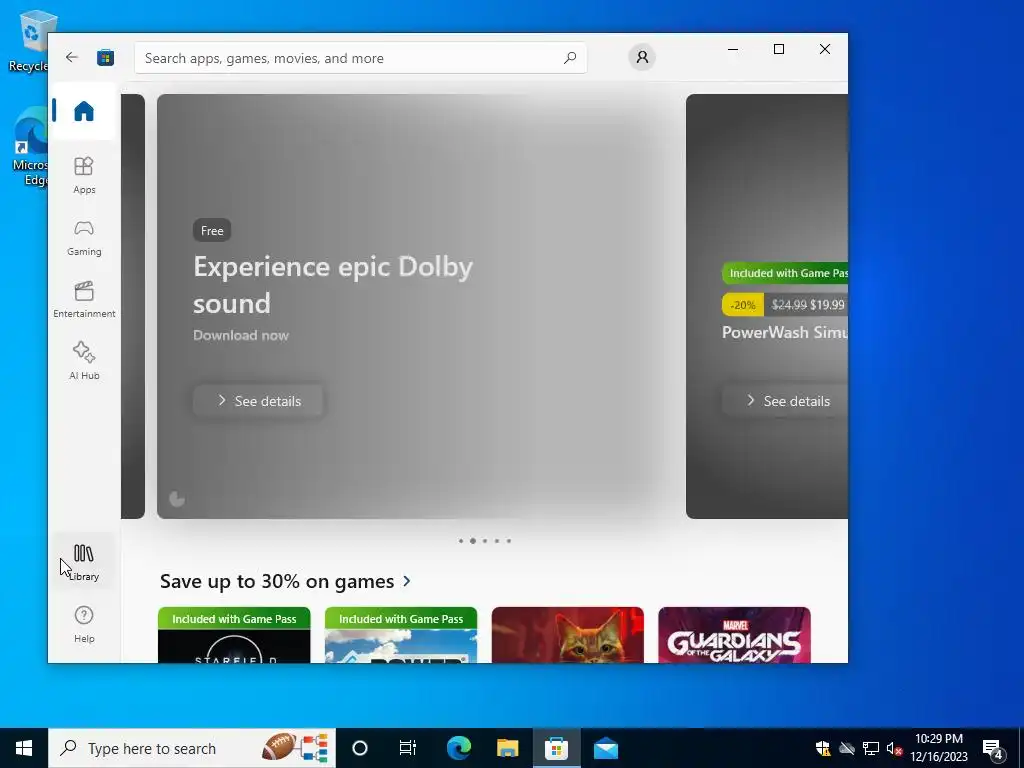Open the notification center icon

click(993, 749)
